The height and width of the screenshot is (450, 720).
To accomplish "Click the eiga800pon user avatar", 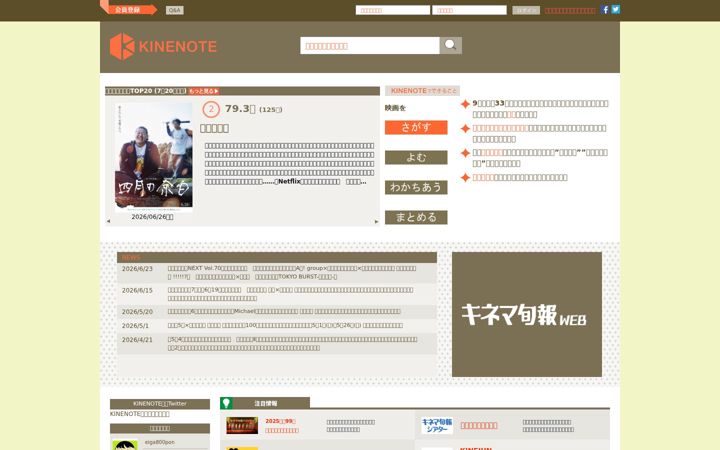I will (x=125, y=445).
